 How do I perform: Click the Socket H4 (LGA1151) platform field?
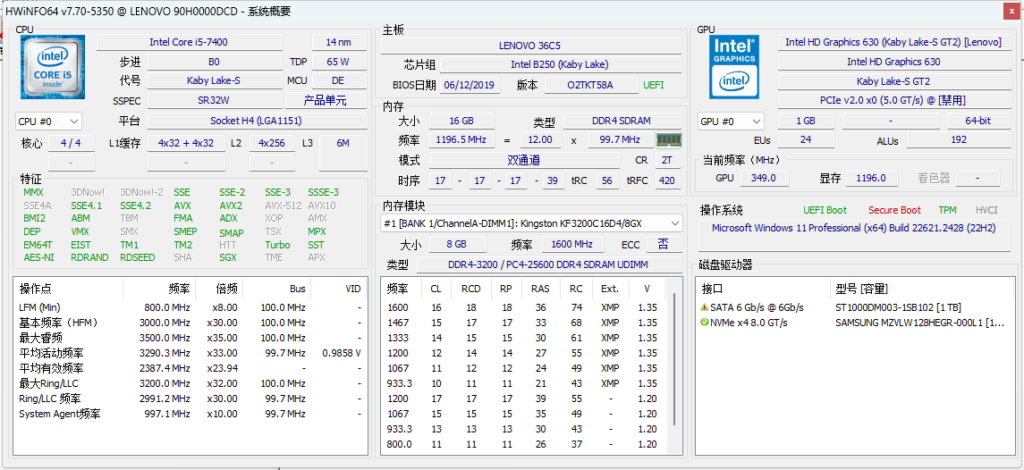tap(256, 121)
